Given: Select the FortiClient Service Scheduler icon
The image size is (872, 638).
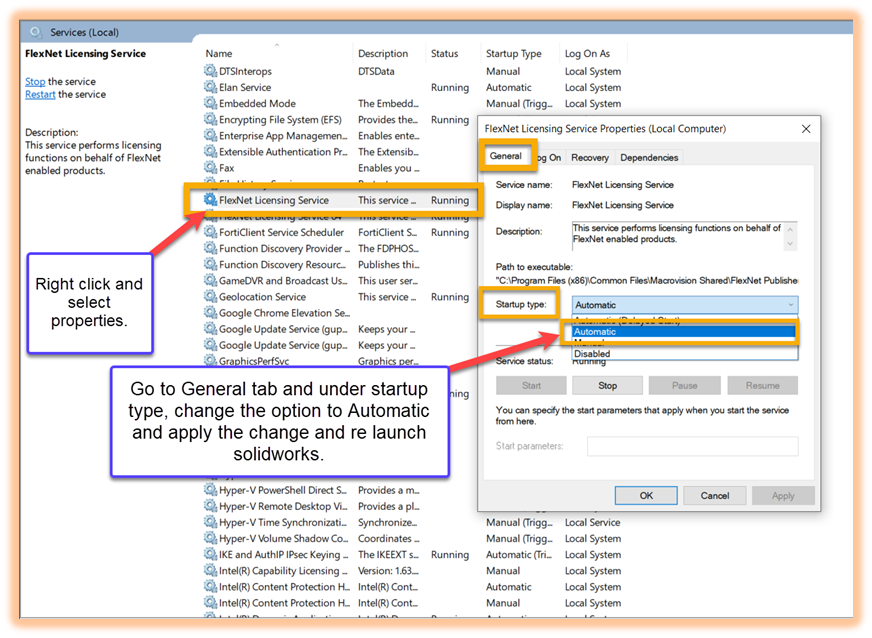Looking at the screenshot, I should pyautogui.click(x=210, y=232).
